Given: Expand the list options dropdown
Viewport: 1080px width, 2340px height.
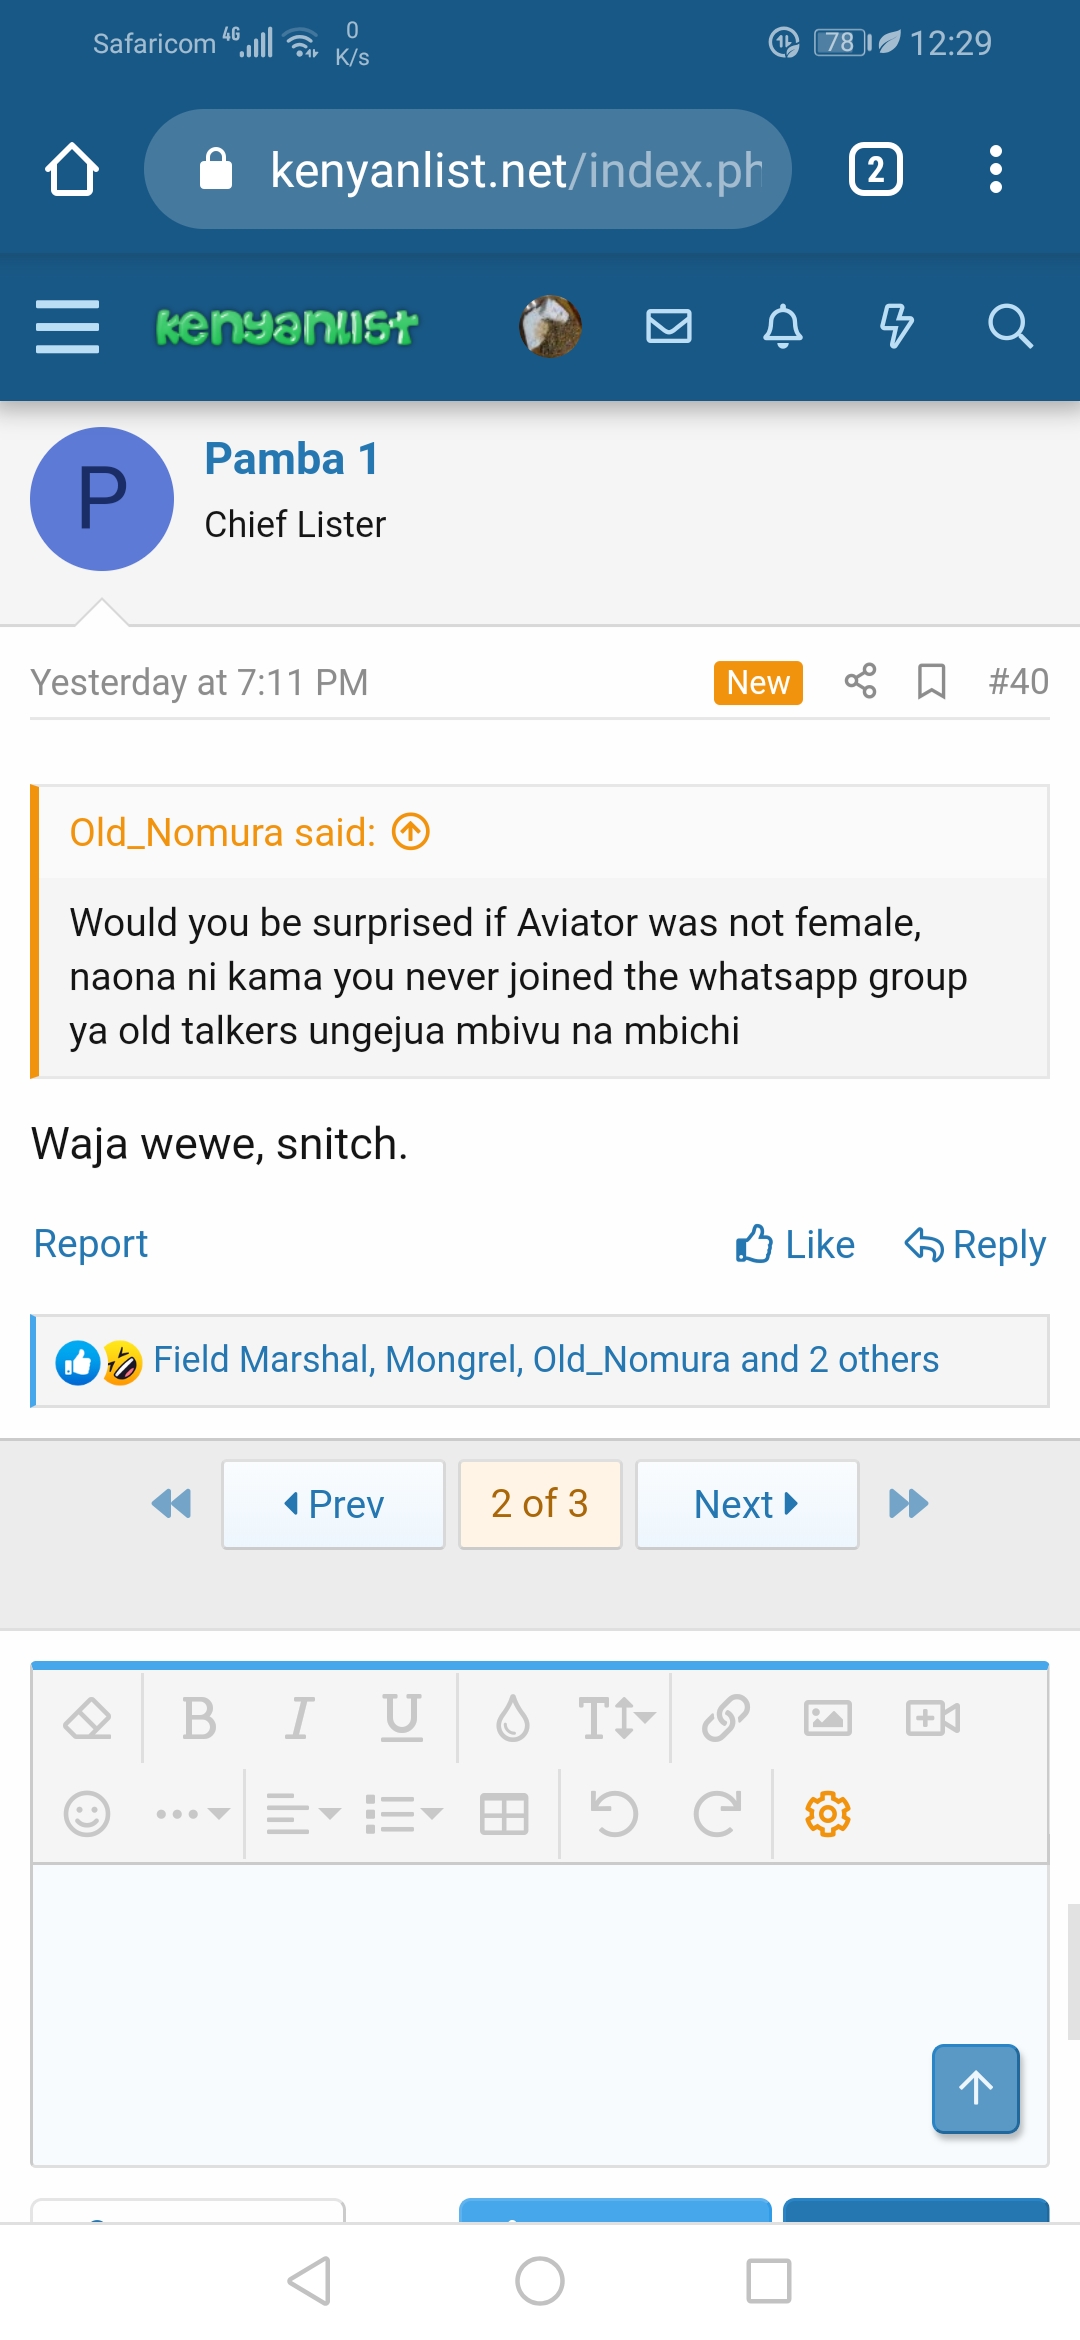Looking at the screenshot, I should [403, 1814].
